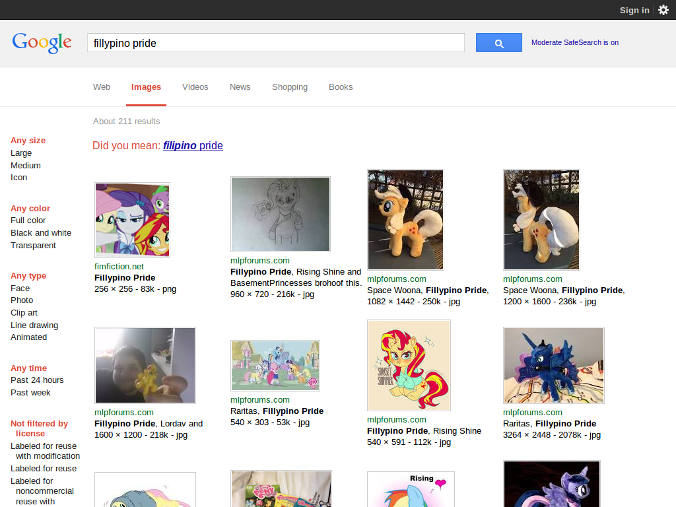Viewport: 676px width, 507px height.
Task: Click the blue search magnifier button
Action: coord(499,43)
